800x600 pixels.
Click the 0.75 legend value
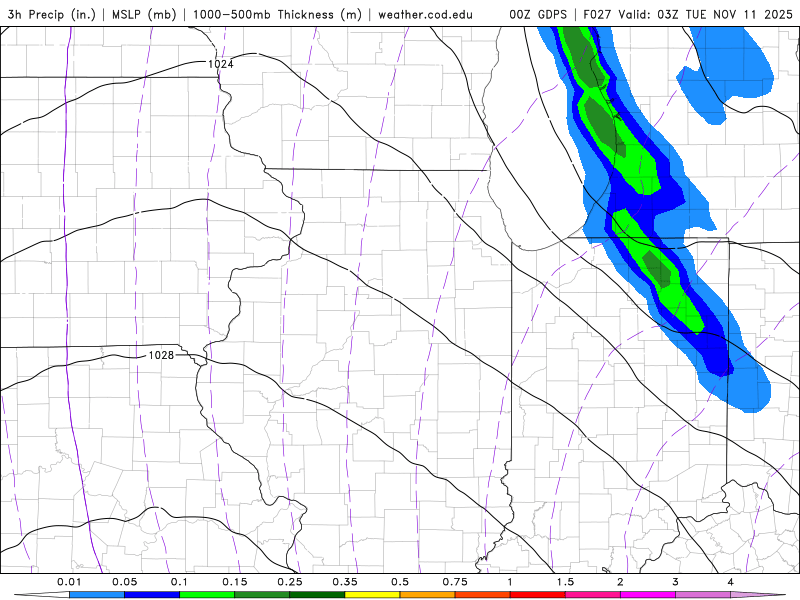click(455, 582)
